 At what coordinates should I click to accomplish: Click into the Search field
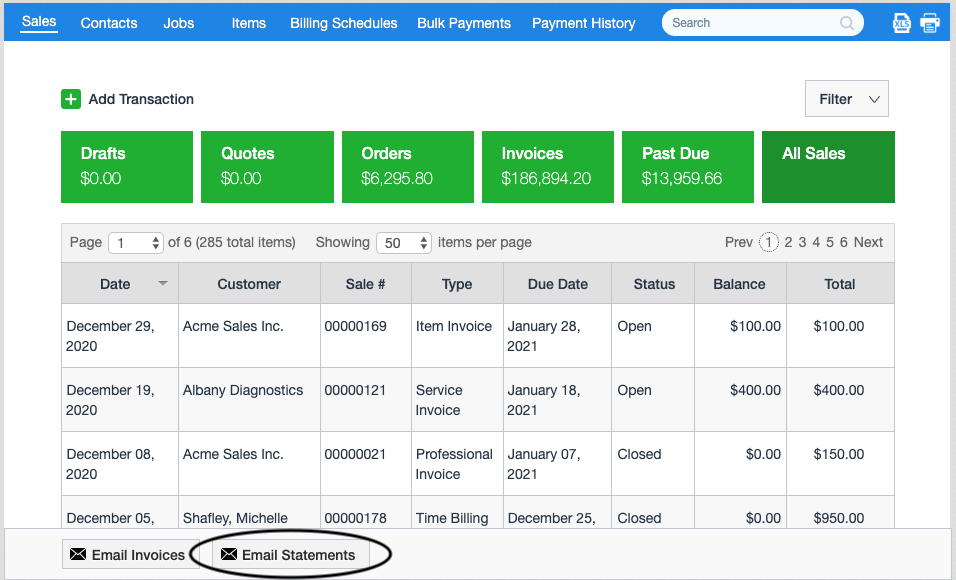[x=750, y=23]
